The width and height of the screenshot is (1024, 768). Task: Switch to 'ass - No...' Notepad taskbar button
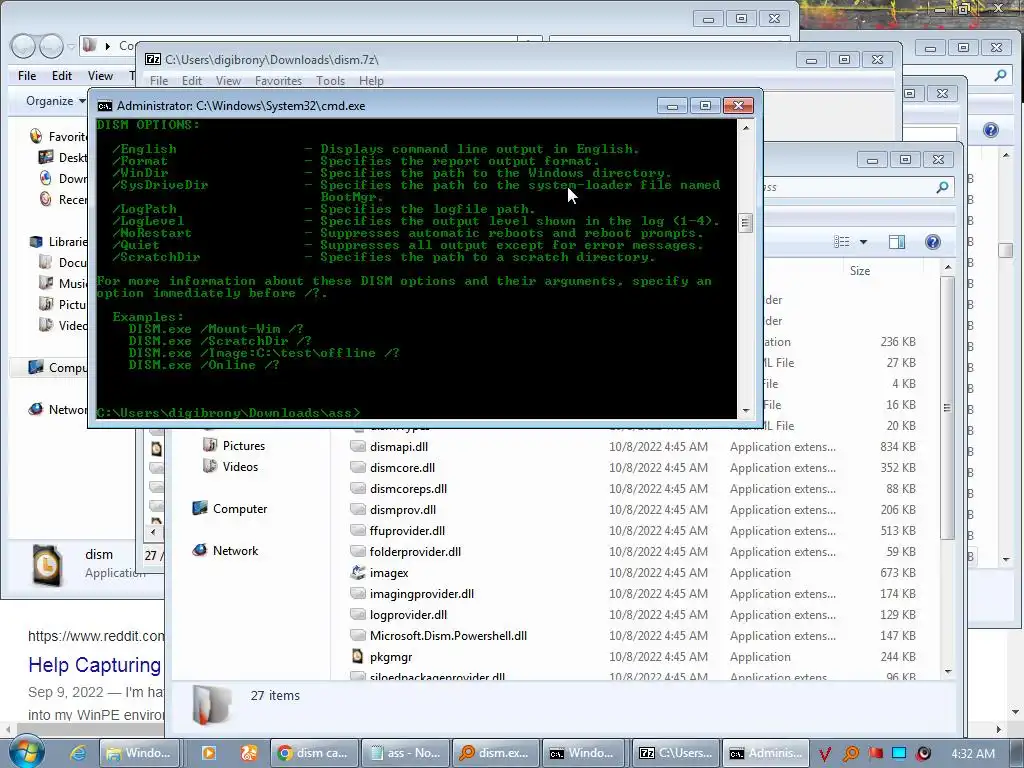coord(405,753)
